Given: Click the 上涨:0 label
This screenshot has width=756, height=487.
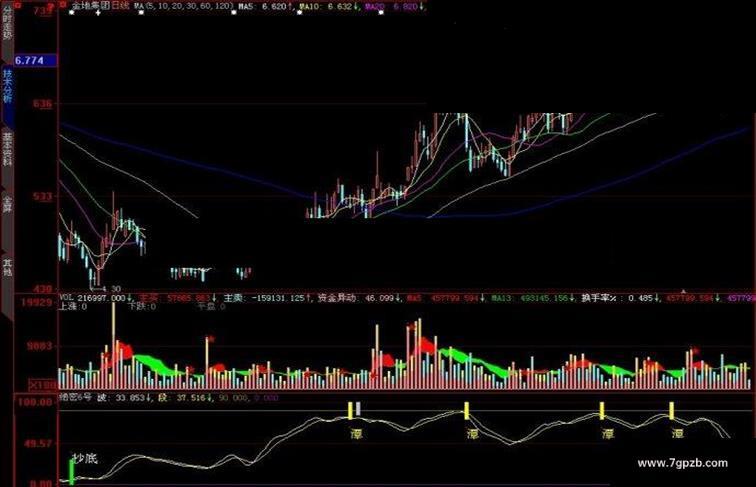Looking at the screenshot, I should click(x=73, y=306).
